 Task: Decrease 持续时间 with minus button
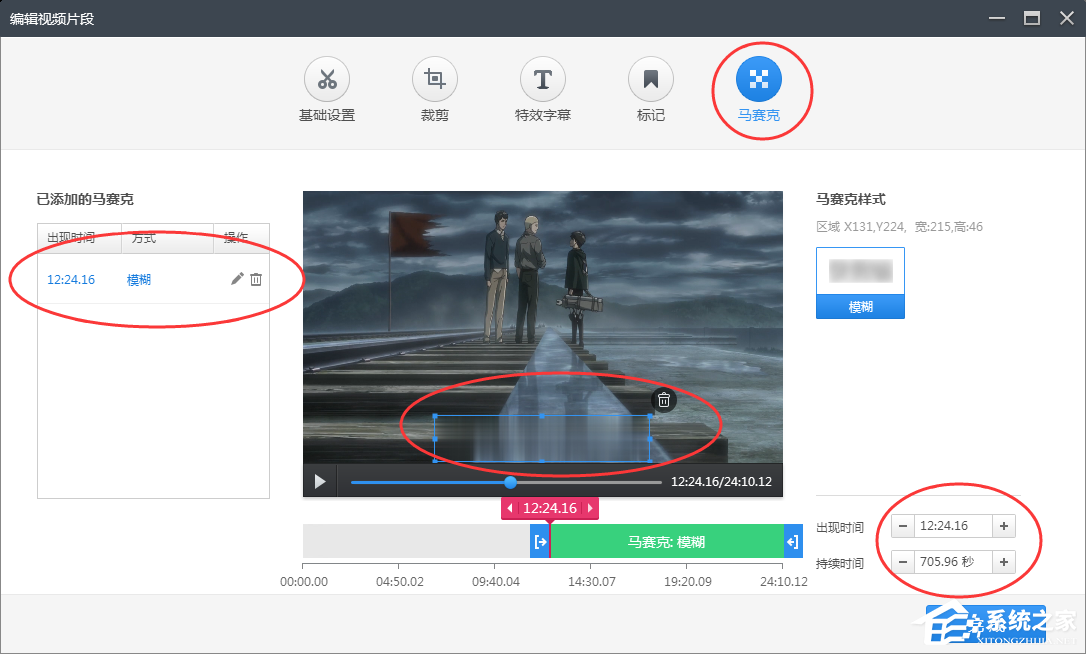pyautogui.click(x=903, y=561)
